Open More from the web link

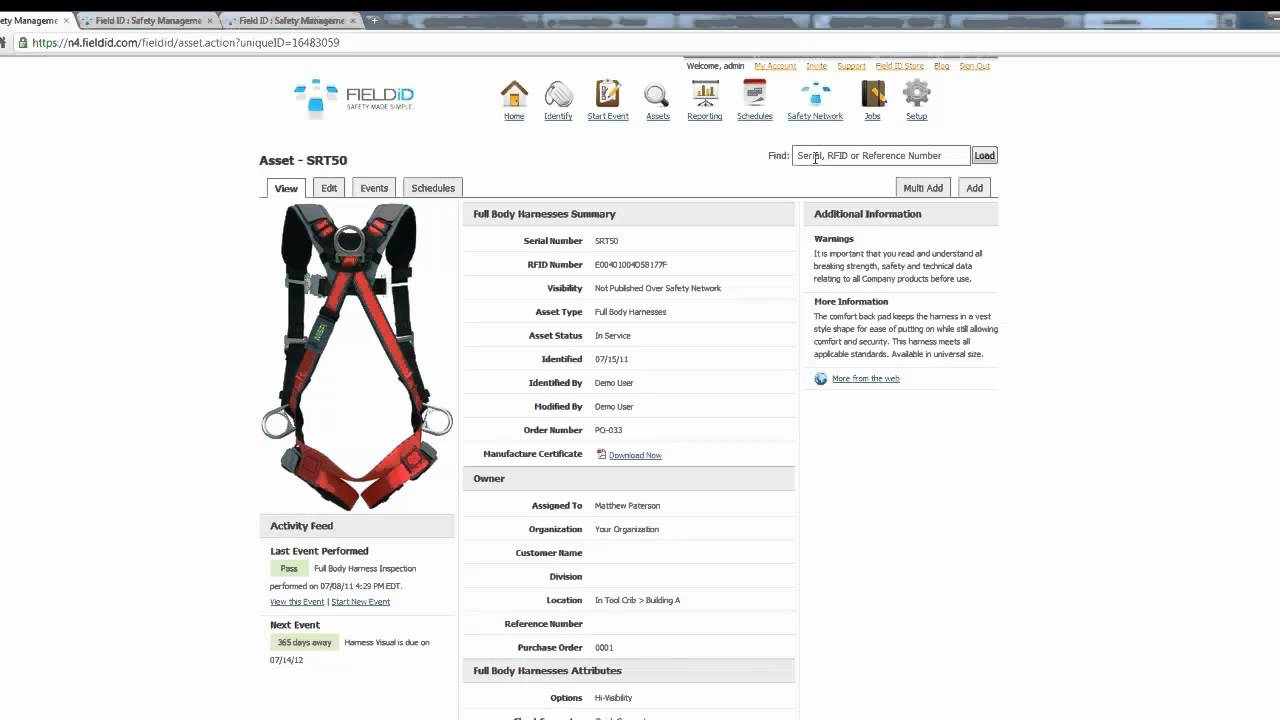point(866,379)
